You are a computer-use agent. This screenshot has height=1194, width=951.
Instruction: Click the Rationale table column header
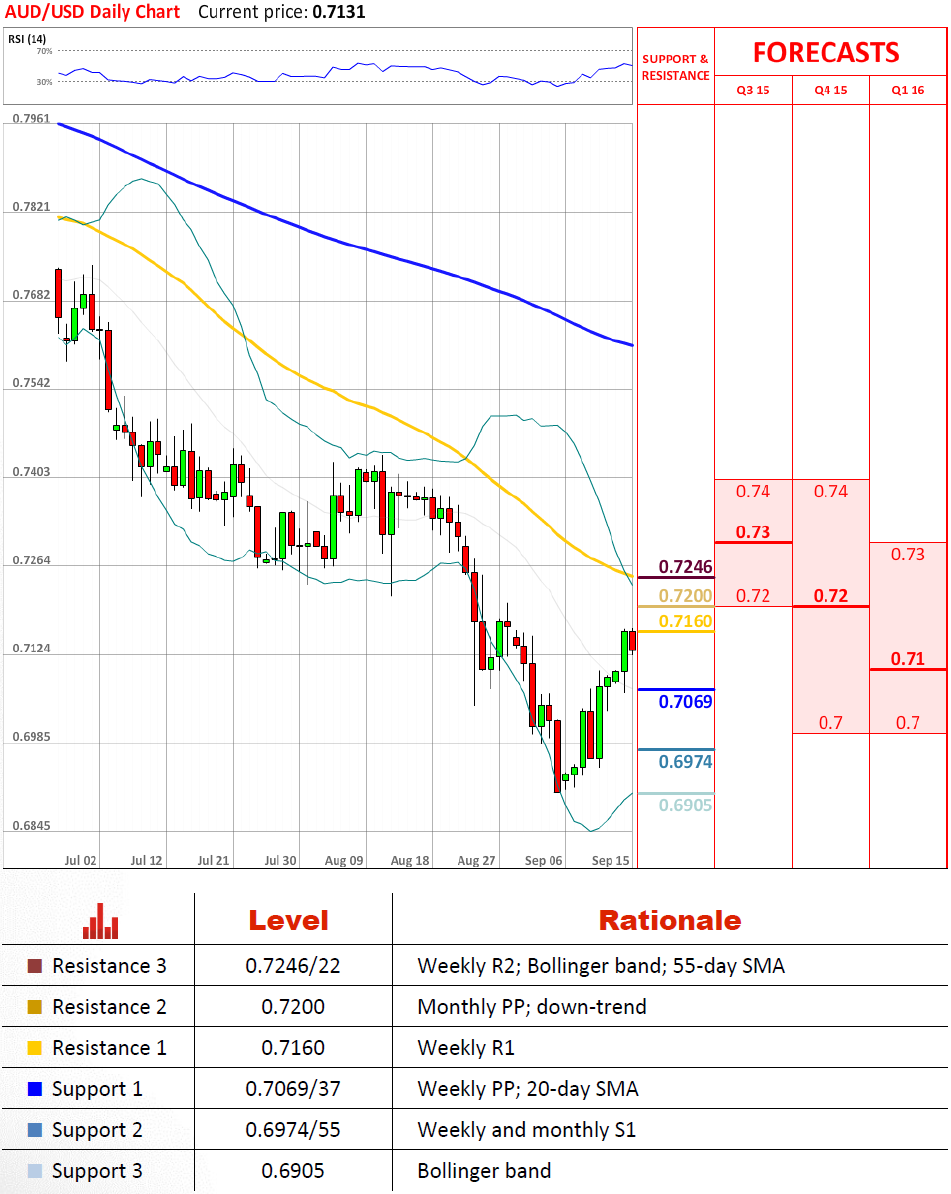tap(670, 921)
